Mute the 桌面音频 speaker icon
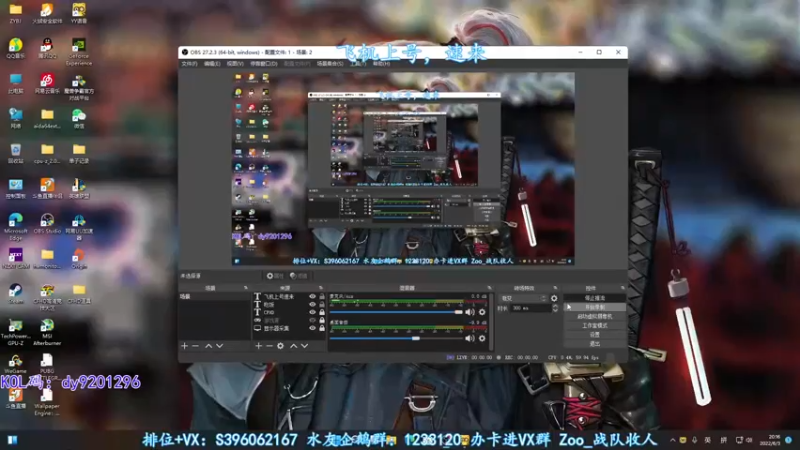Image resolution: width=800 pixels, height=450 pixels. (x=470, y=338)
